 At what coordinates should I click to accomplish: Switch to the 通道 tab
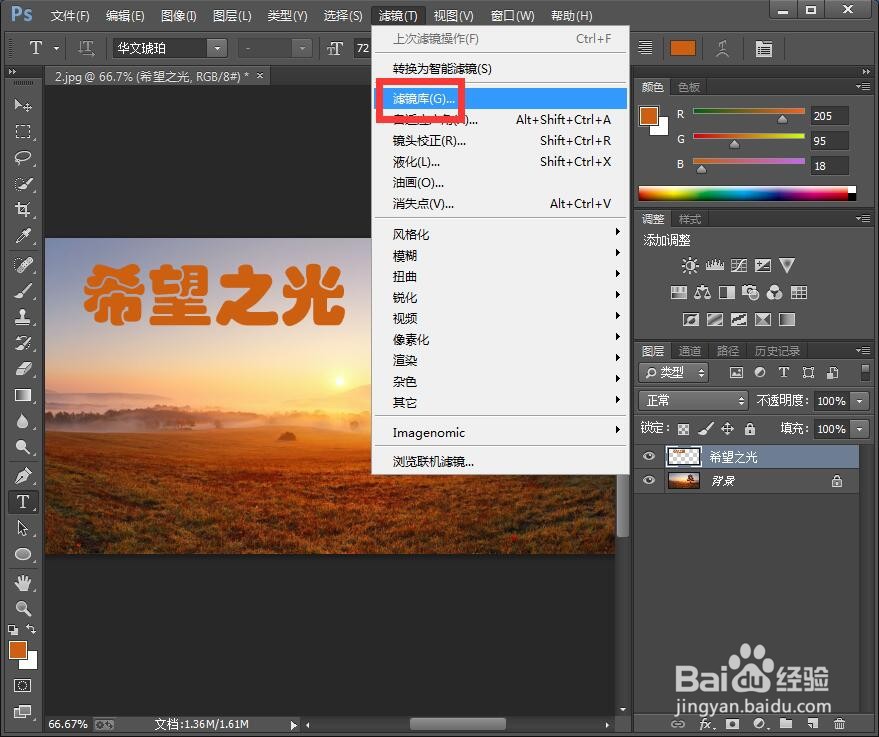tap(689, 350)
